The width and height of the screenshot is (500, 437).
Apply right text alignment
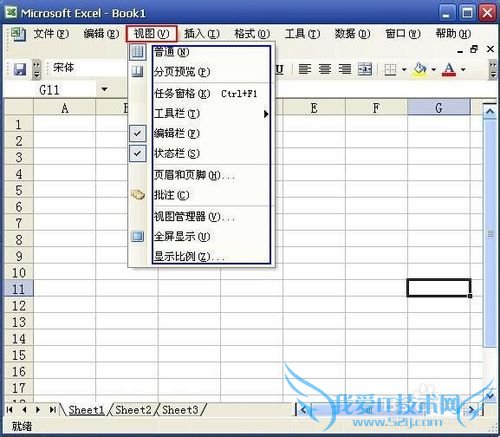click(x=345, y=69)
